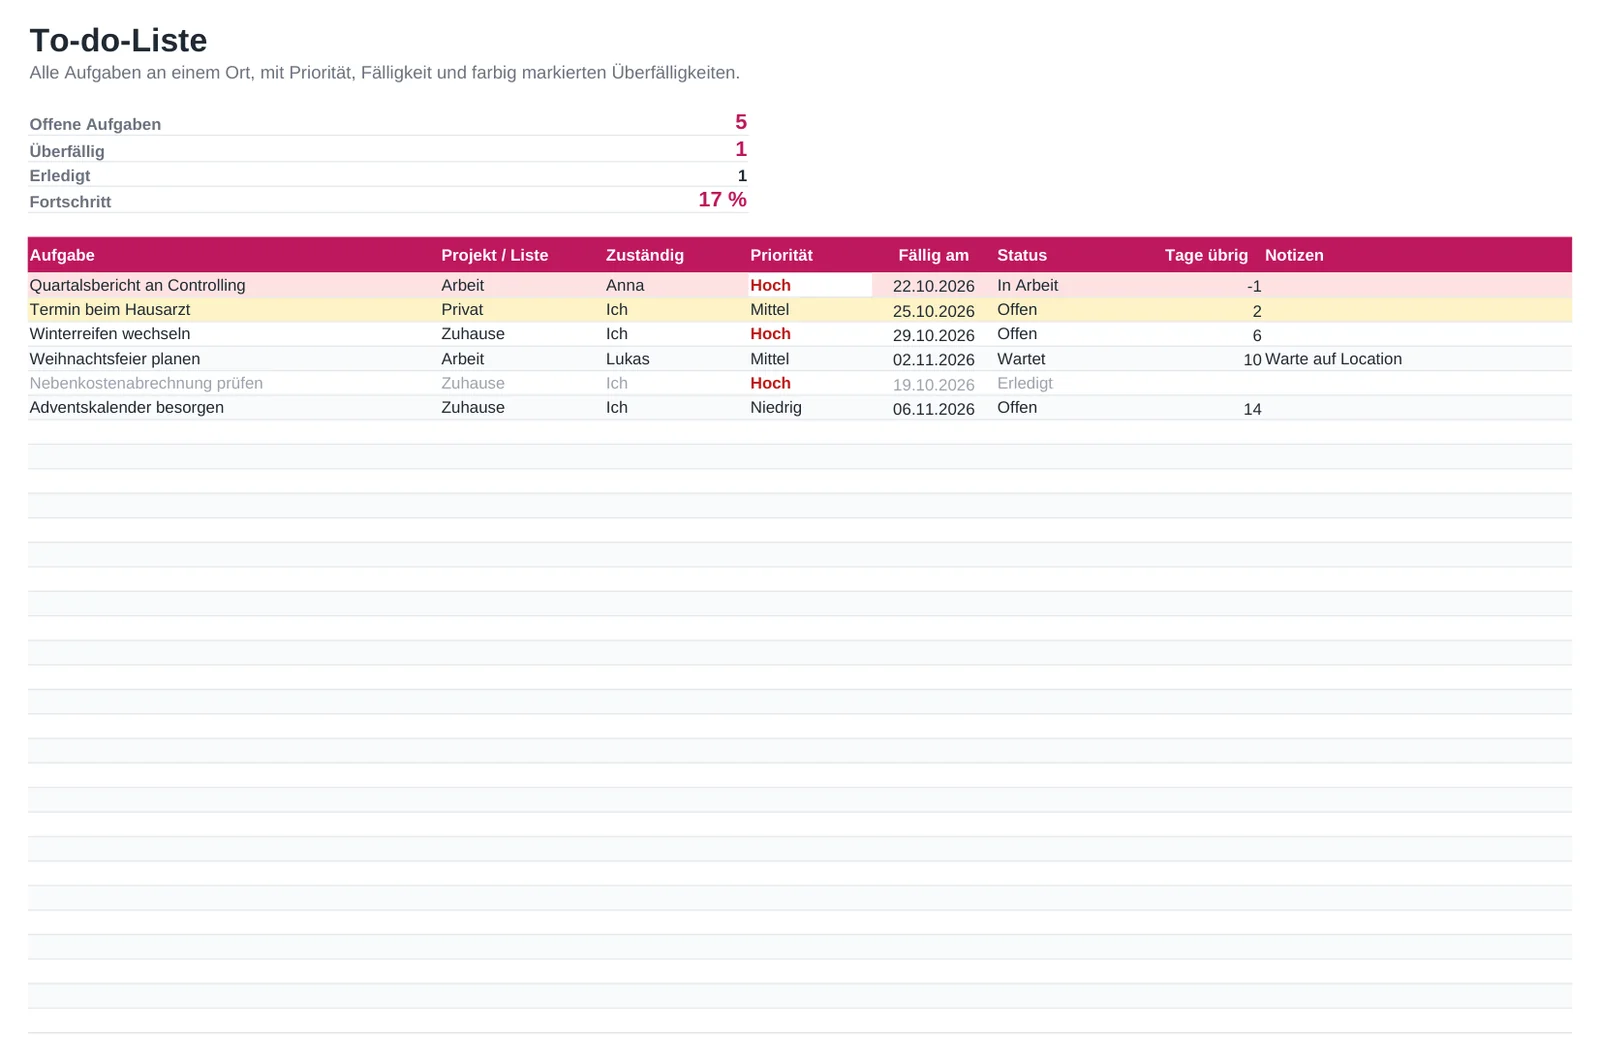
Task: Select the Erledigt status in the Nebenkostenabrechnung row
Action: [x=1024, y=383]
